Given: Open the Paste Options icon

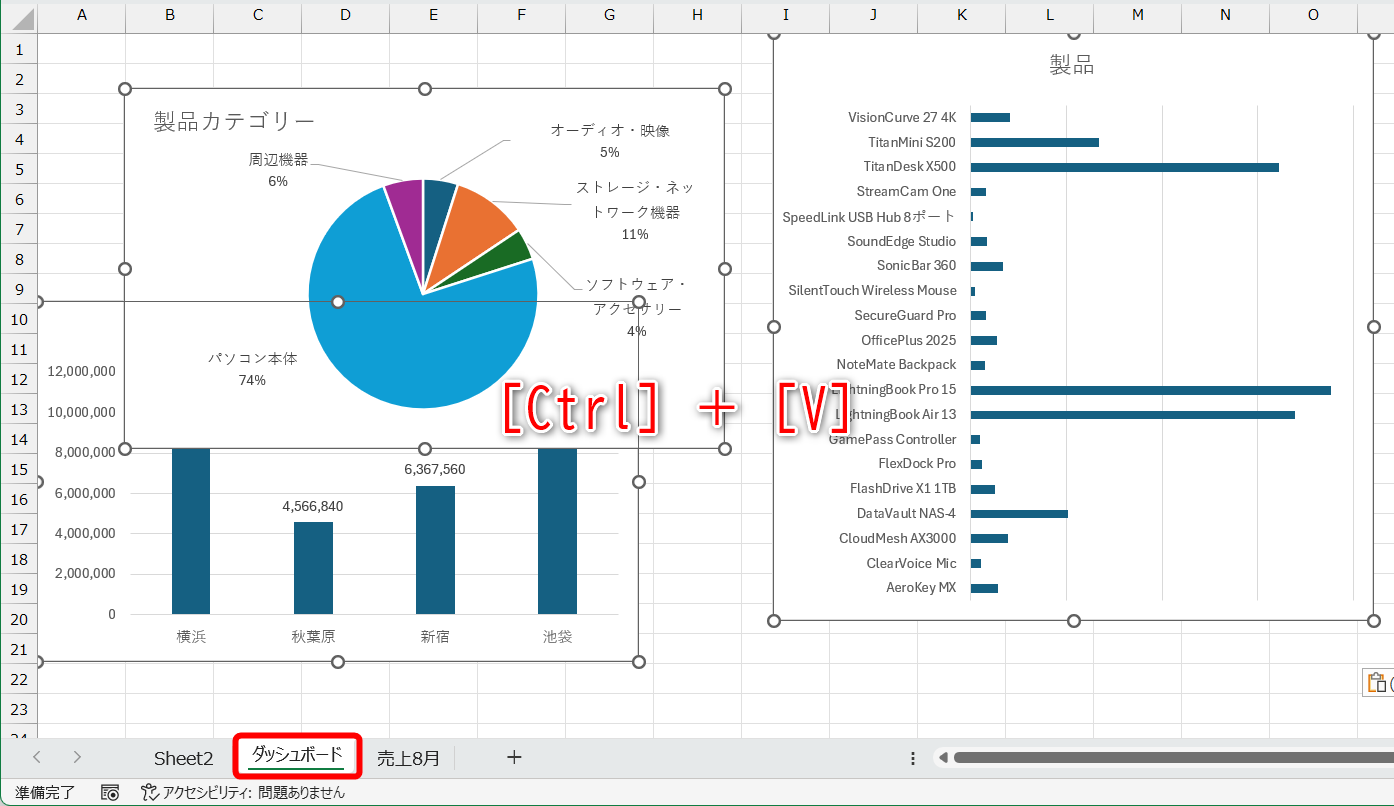Looking at the screenshot, I should tap(1379, 682).
